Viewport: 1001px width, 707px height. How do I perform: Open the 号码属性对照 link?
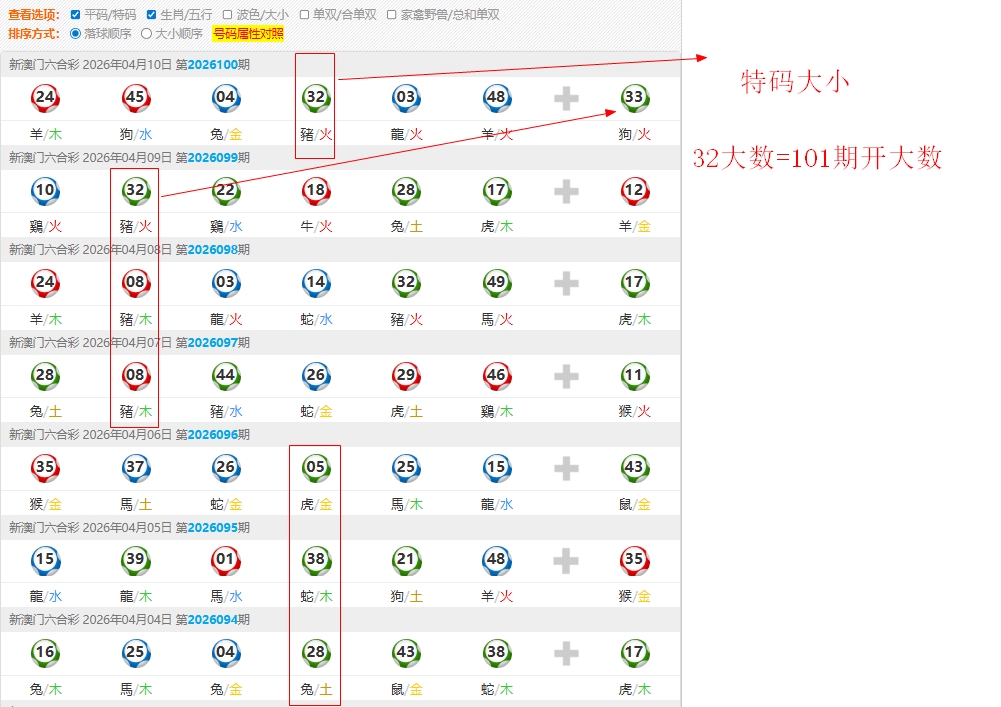click(x=247, y=33)
